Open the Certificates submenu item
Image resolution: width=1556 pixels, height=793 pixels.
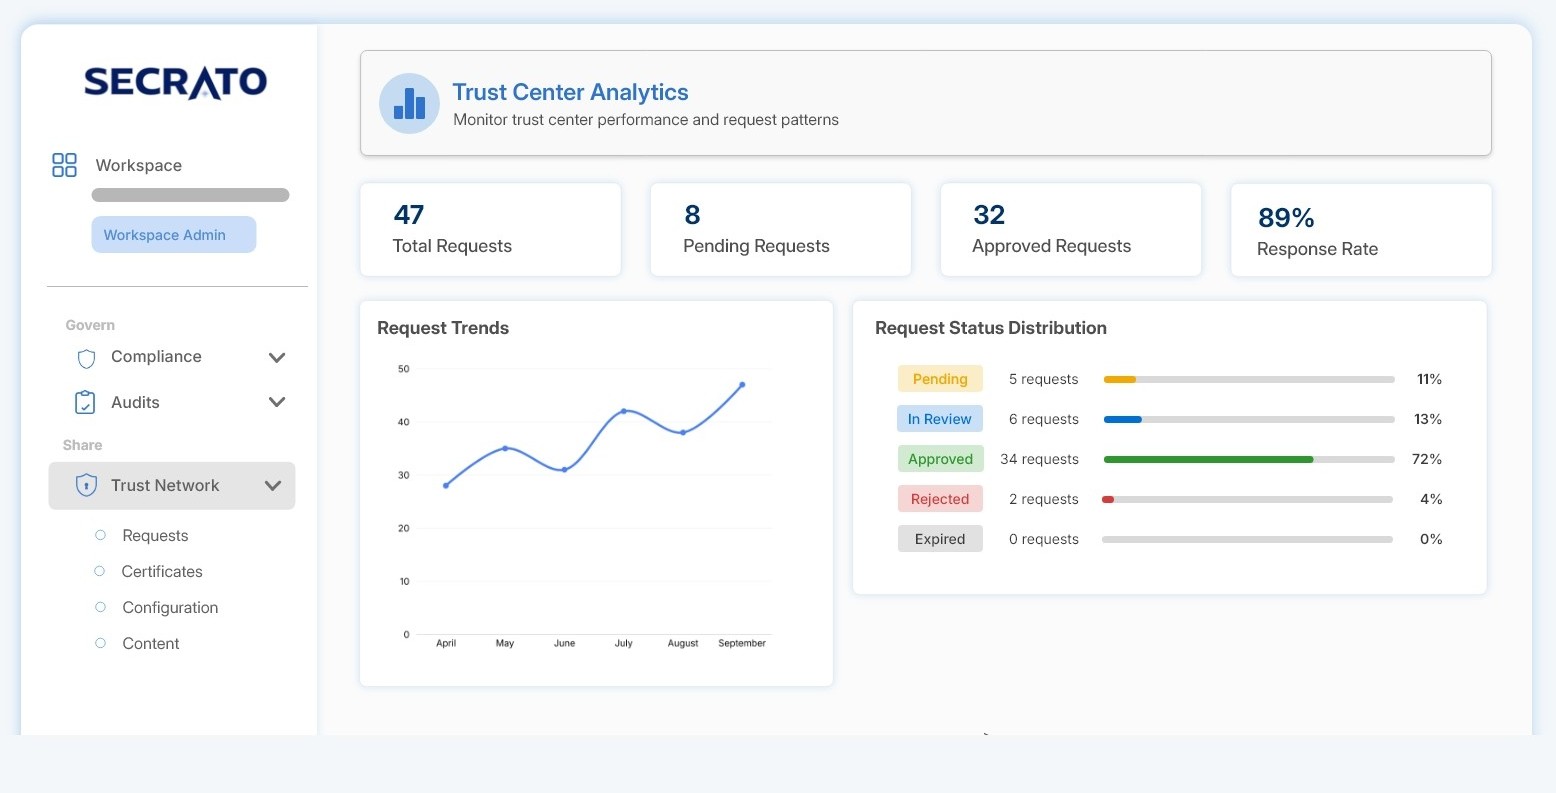(x=162, y=572)
